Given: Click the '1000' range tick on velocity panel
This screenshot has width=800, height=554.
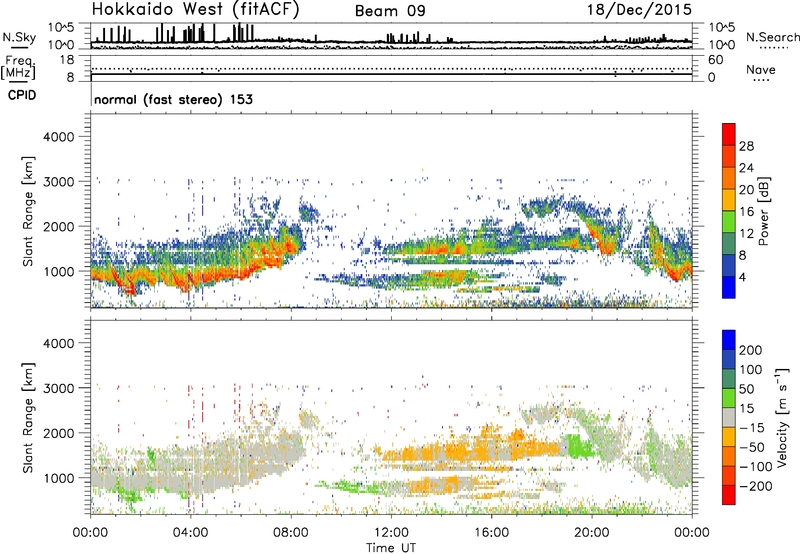Looking at the screenshot, I should 58,478.
